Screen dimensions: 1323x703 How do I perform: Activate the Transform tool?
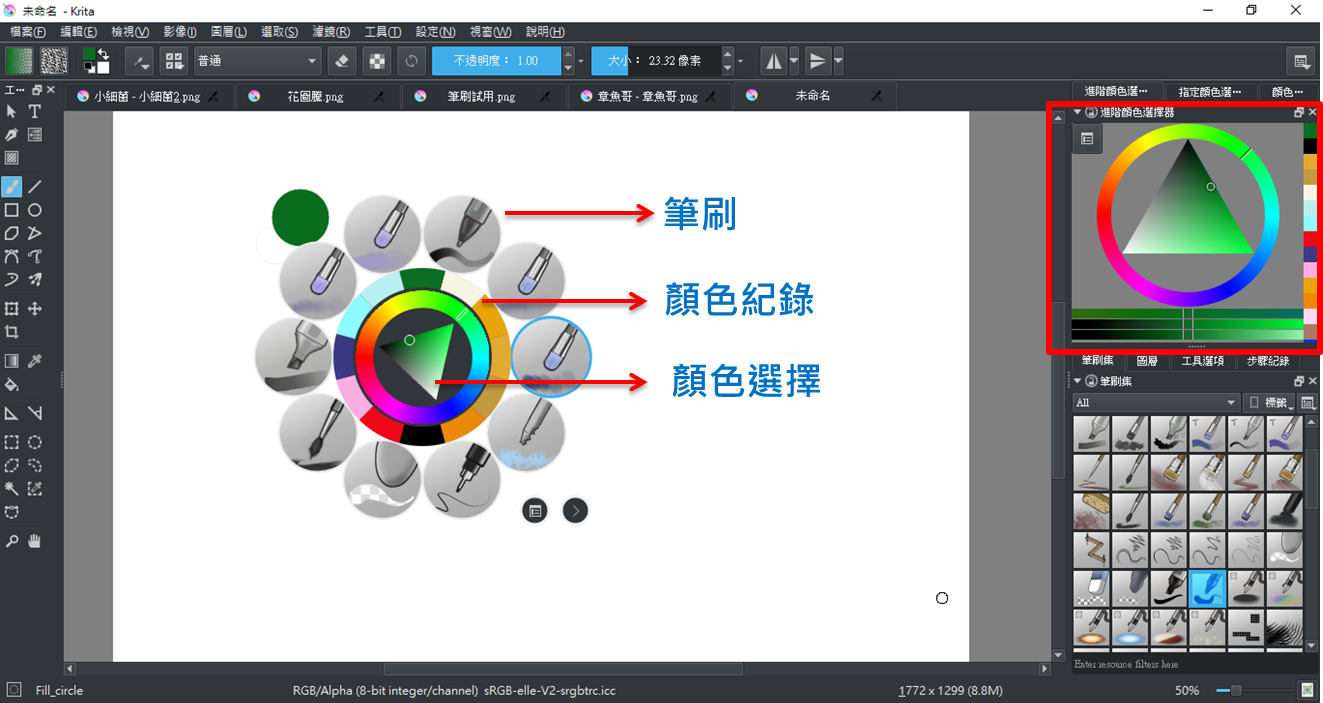(12, 309)
